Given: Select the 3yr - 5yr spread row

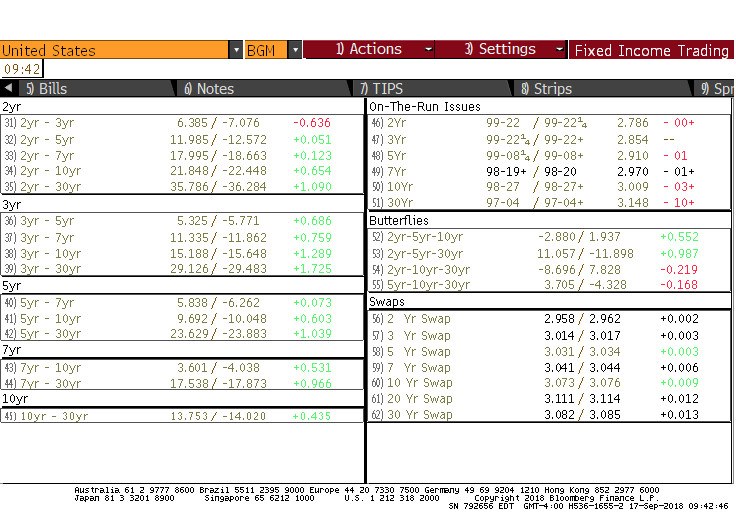Looking at the screenshot, I should 182,221.
